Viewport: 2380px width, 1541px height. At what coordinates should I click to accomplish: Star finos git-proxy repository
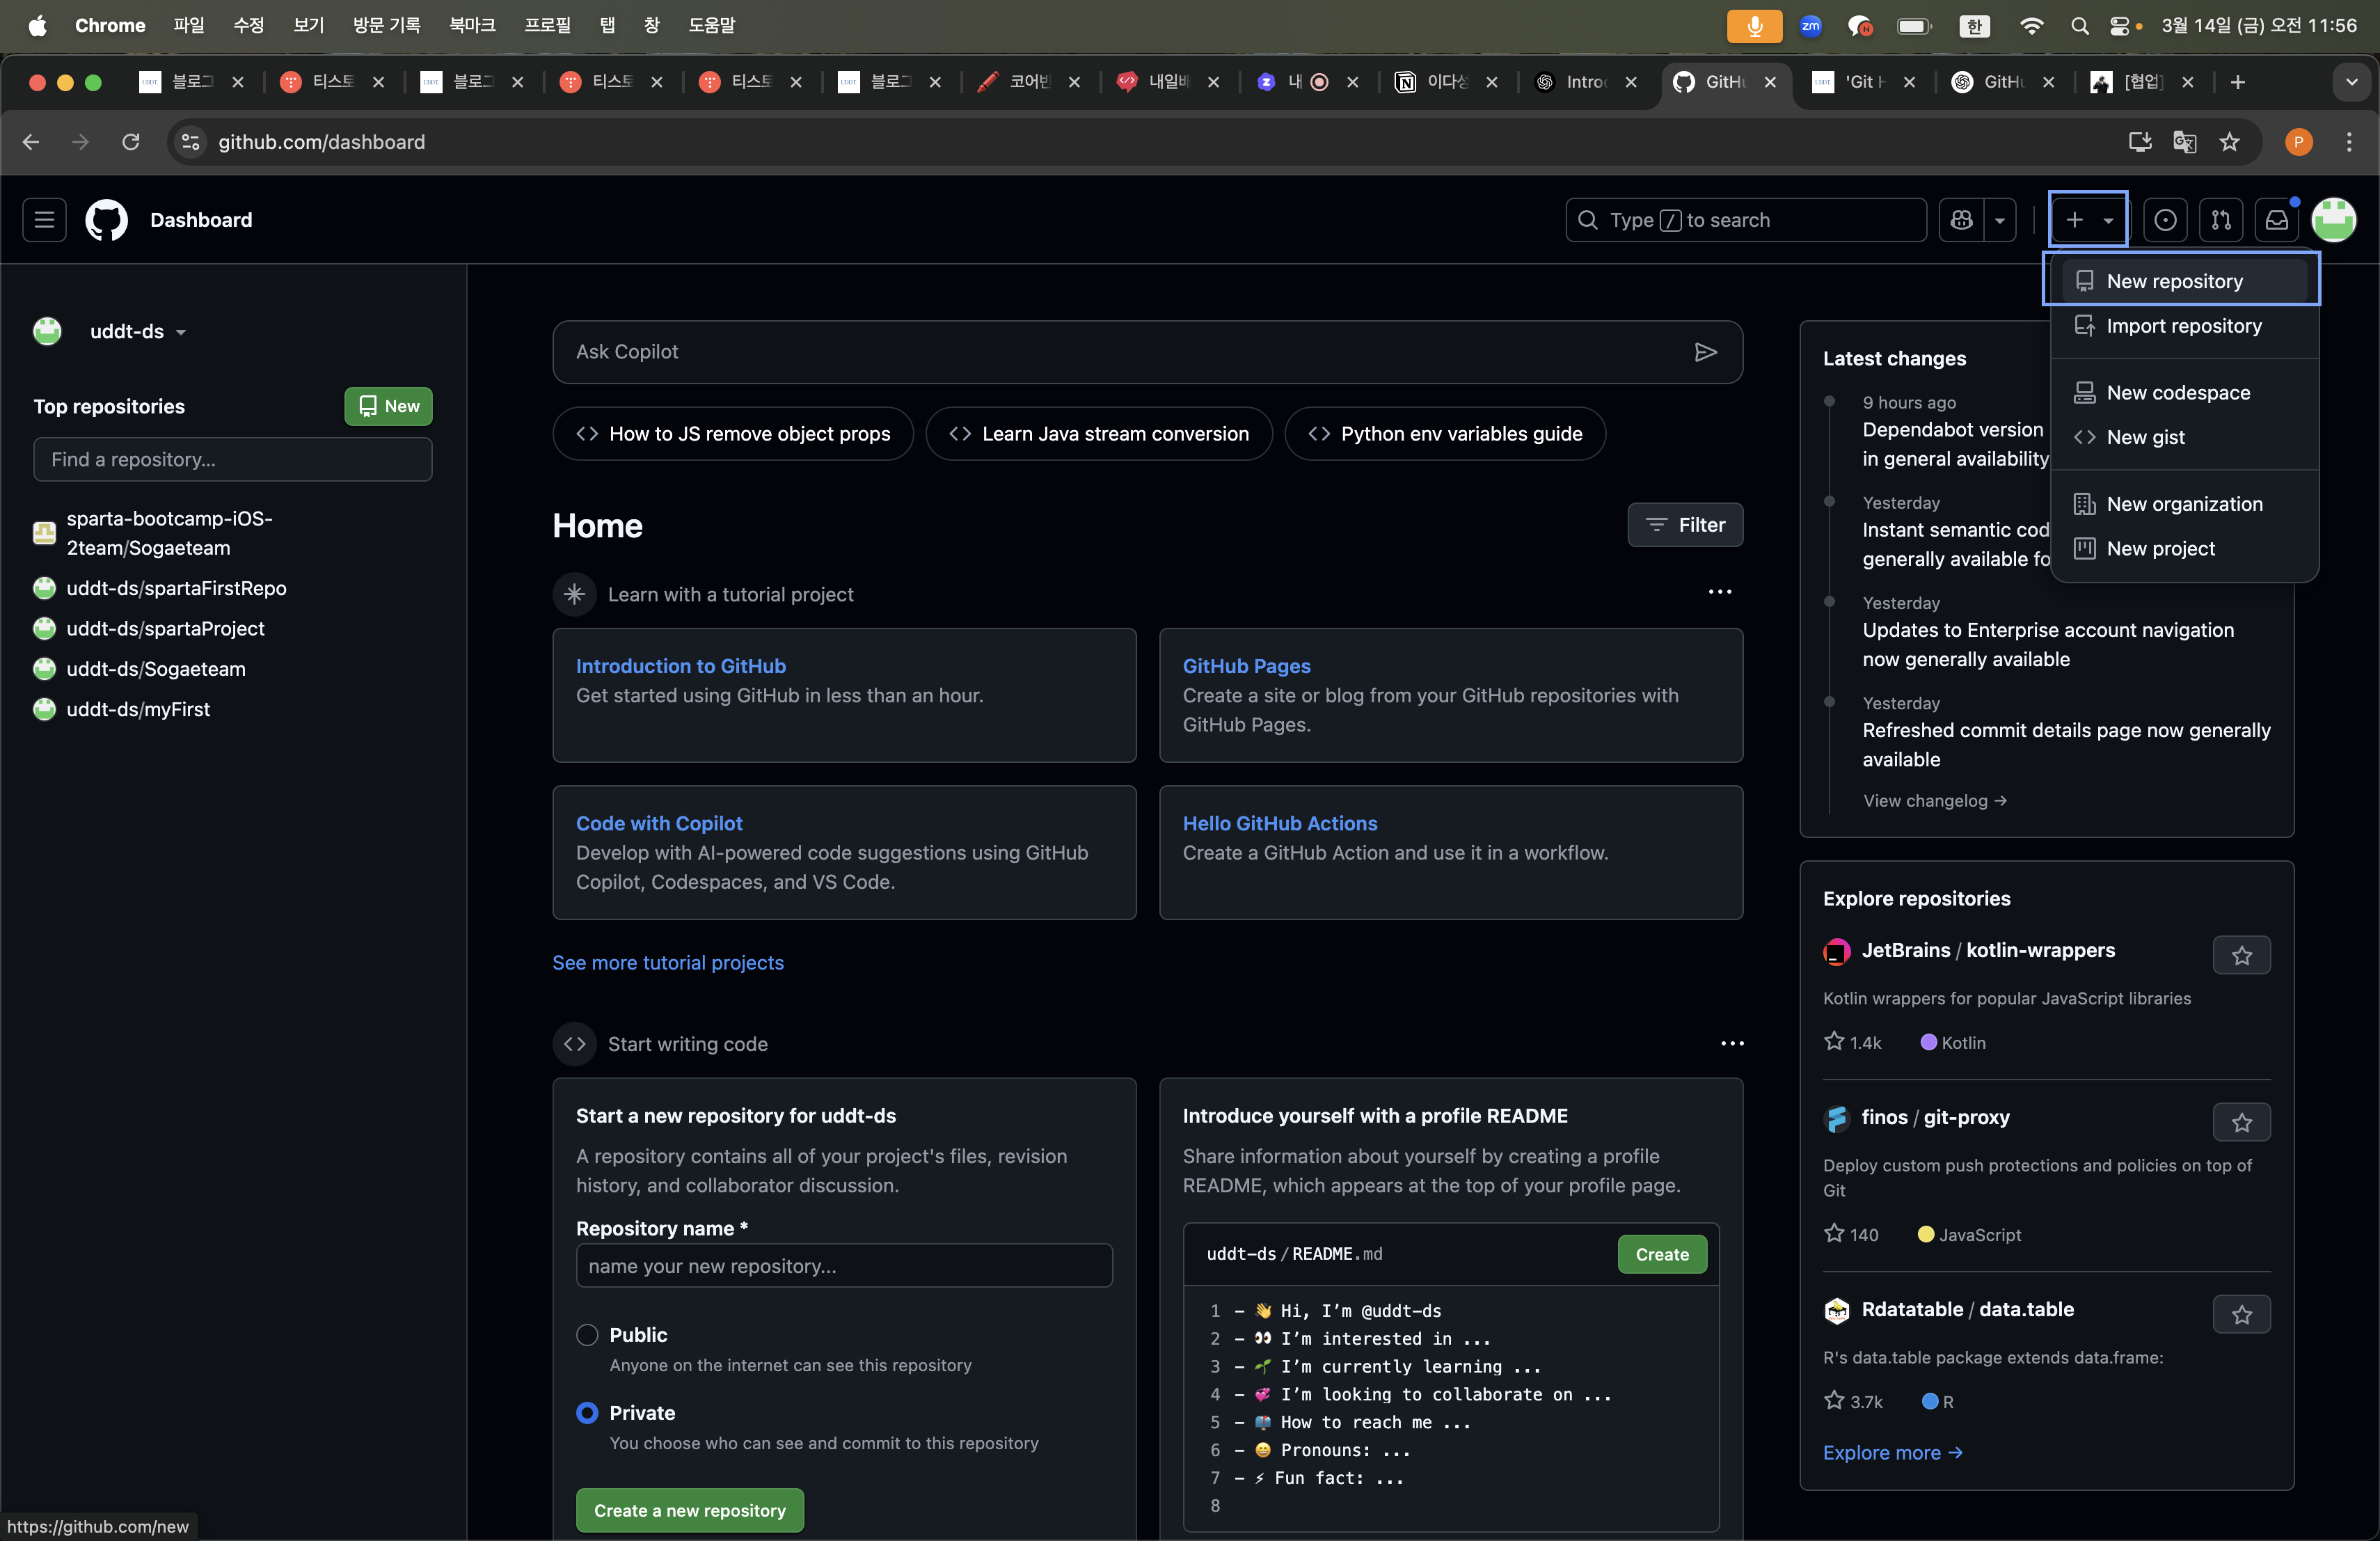pos(2241,1122)
